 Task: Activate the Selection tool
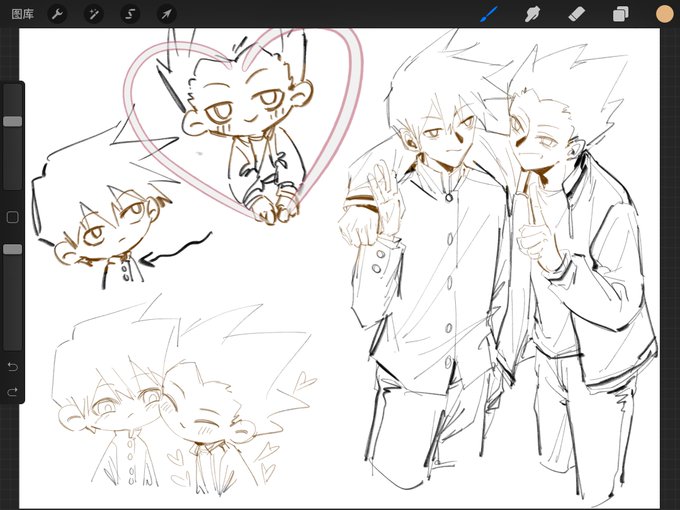tap(130, 14)
